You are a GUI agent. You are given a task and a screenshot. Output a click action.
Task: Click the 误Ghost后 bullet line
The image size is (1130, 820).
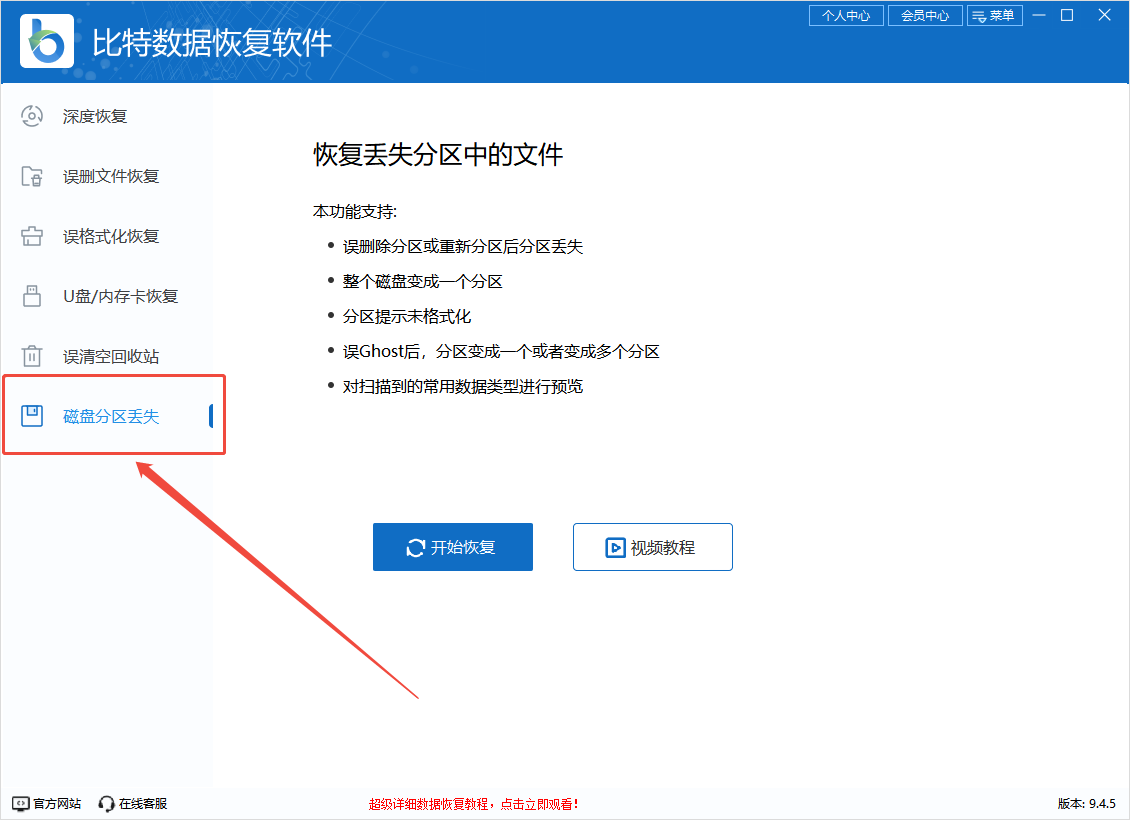click(x=501, y=352)
